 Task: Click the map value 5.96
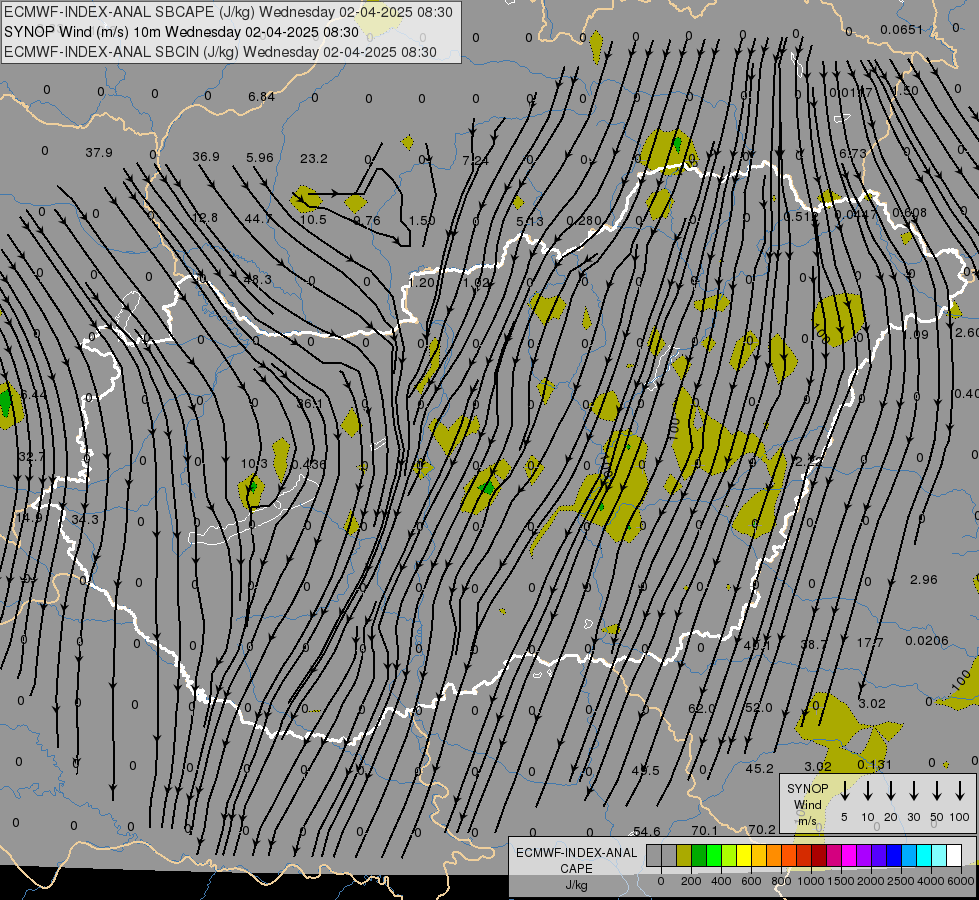(260, 157)
